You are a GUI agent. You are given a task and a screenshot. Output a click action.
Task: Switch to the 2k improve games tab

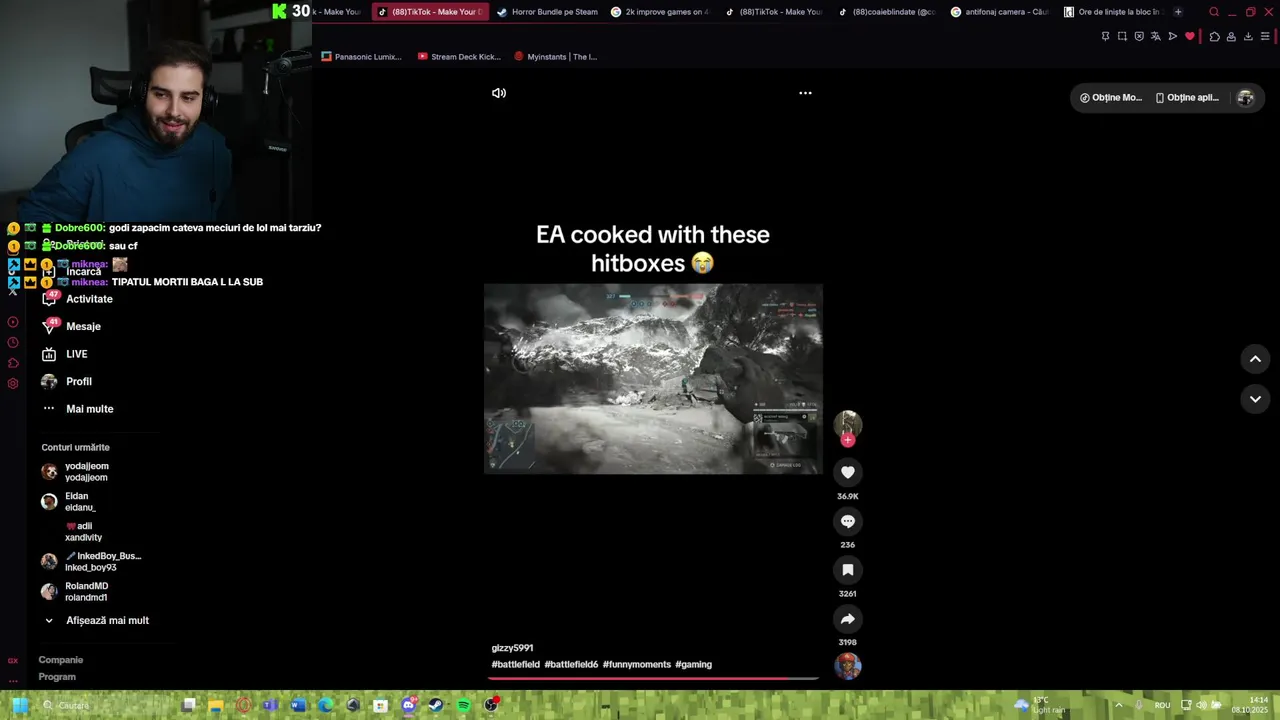pyautogui.click(x=660, y=12)
